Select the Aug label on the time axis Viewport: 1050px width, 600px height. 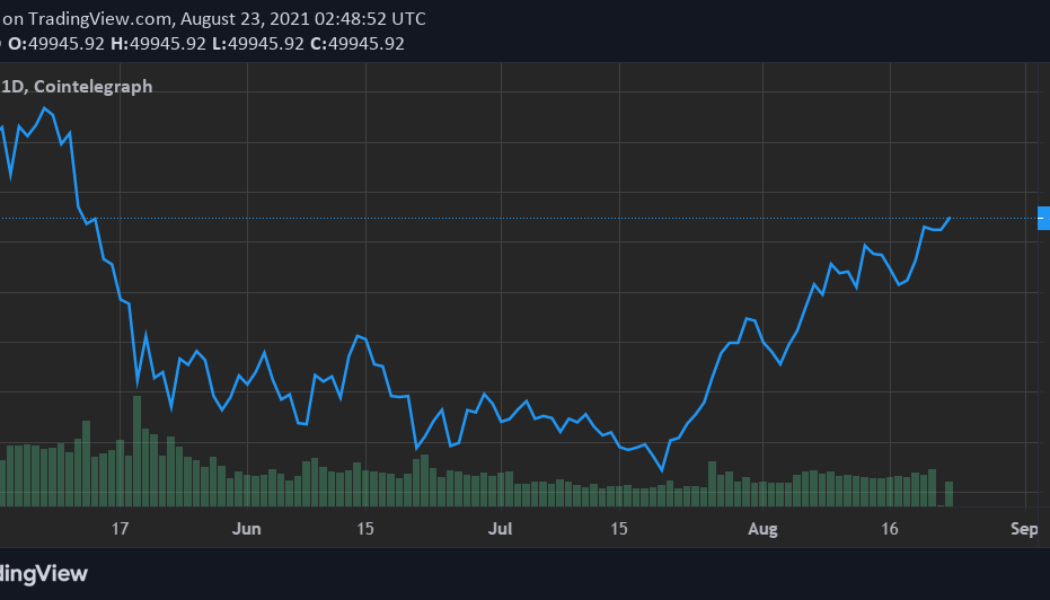pos(763,529)
